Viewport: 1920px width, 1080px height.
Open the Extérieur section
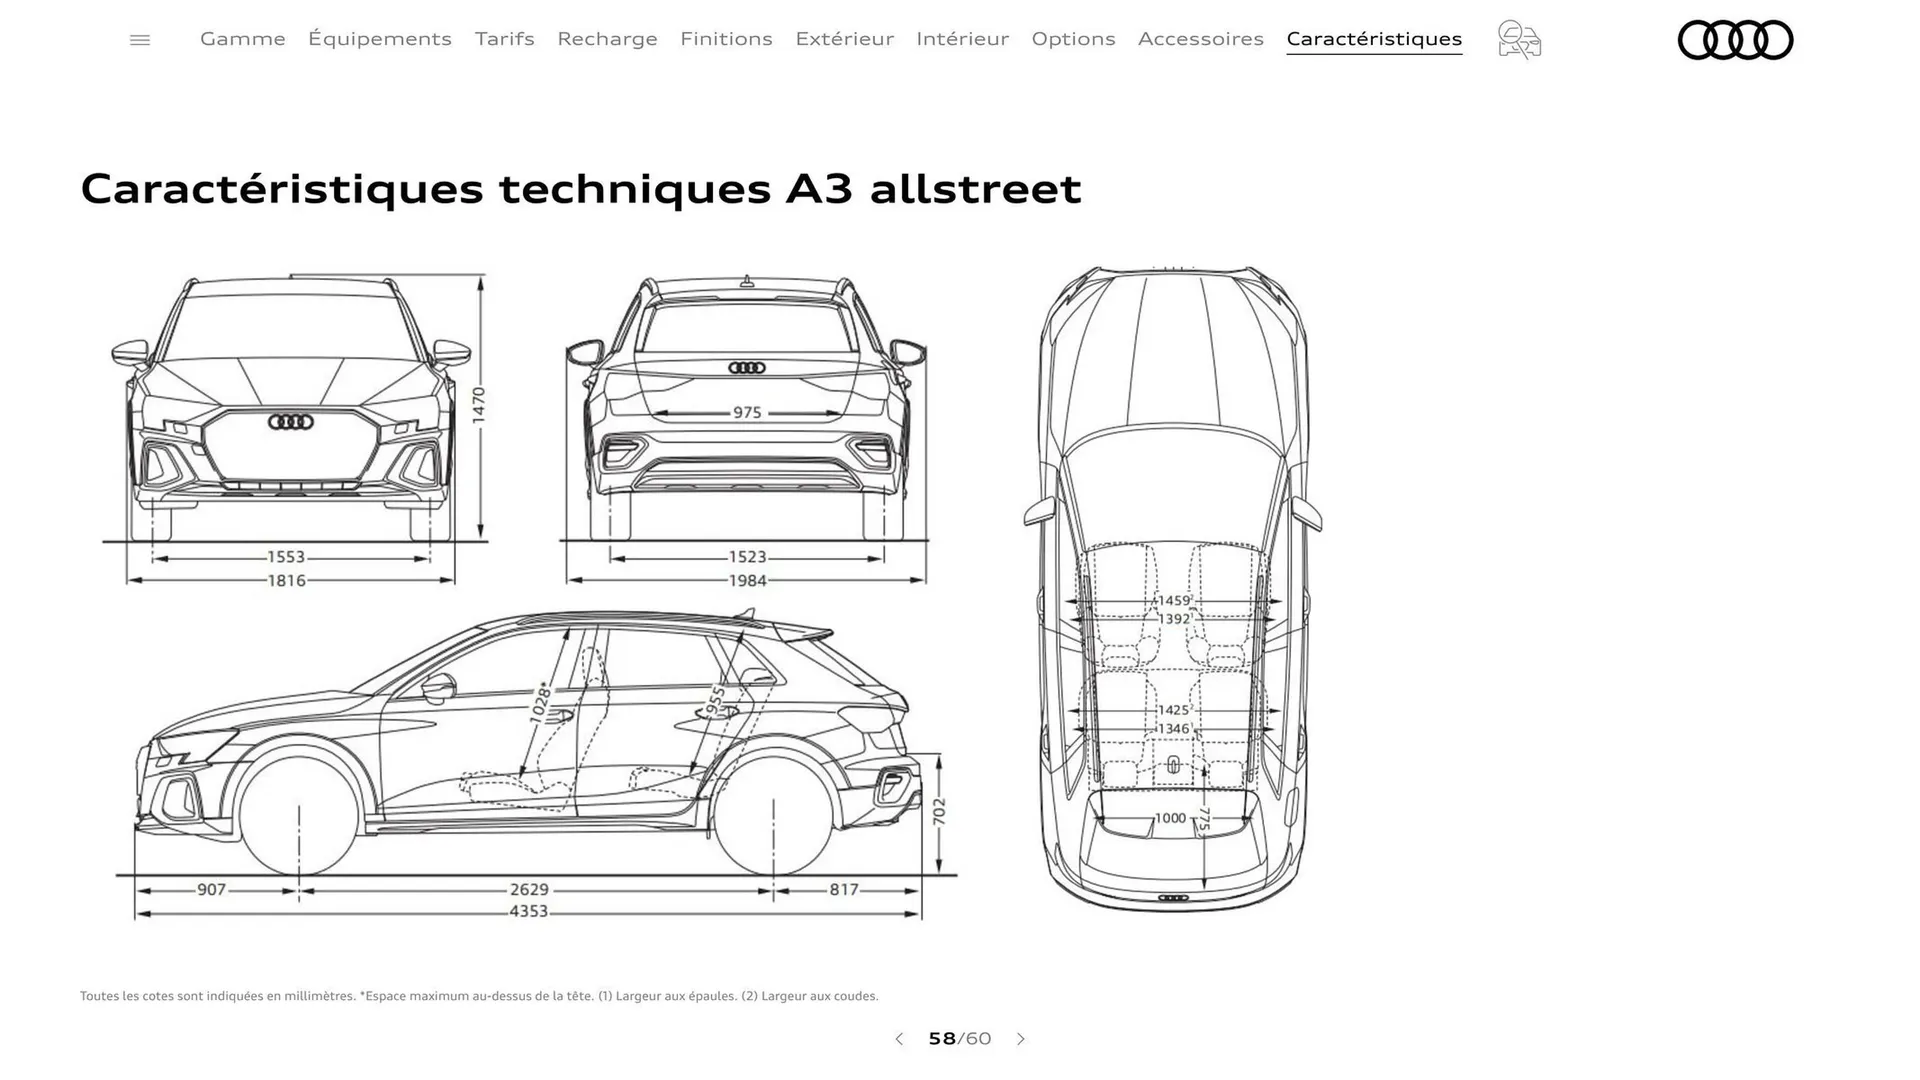[x=845, y=39]
